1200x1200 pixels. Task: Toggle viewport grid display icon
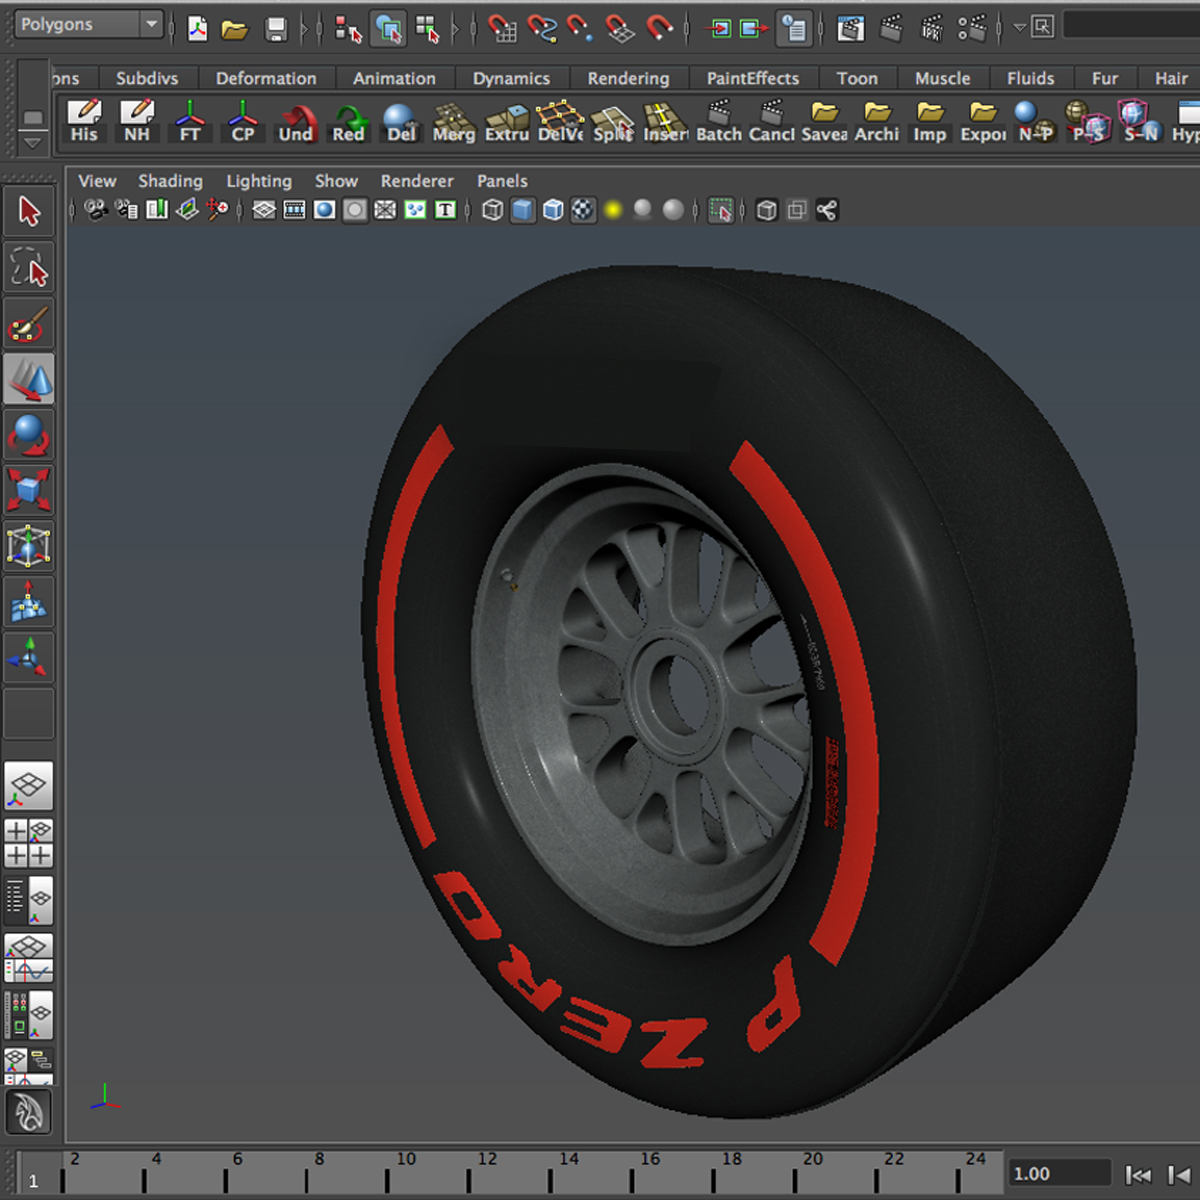[264, 210]
